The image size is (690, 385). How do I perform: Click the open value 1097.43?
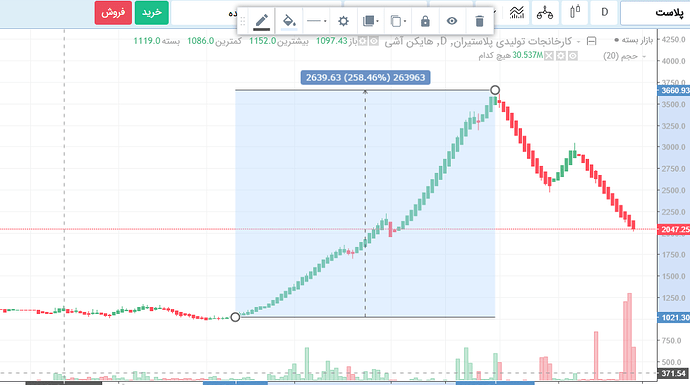click(332, 41)
